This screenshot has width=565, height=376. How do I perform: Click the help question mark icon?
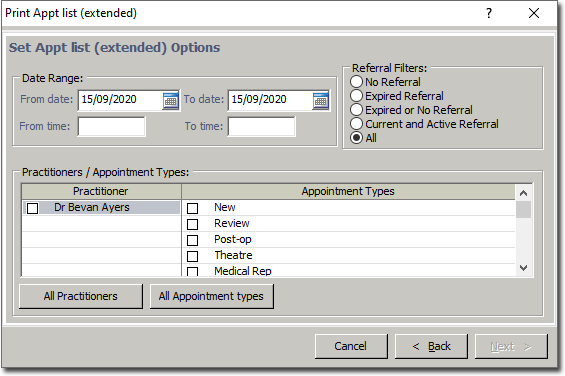point(489,13)
